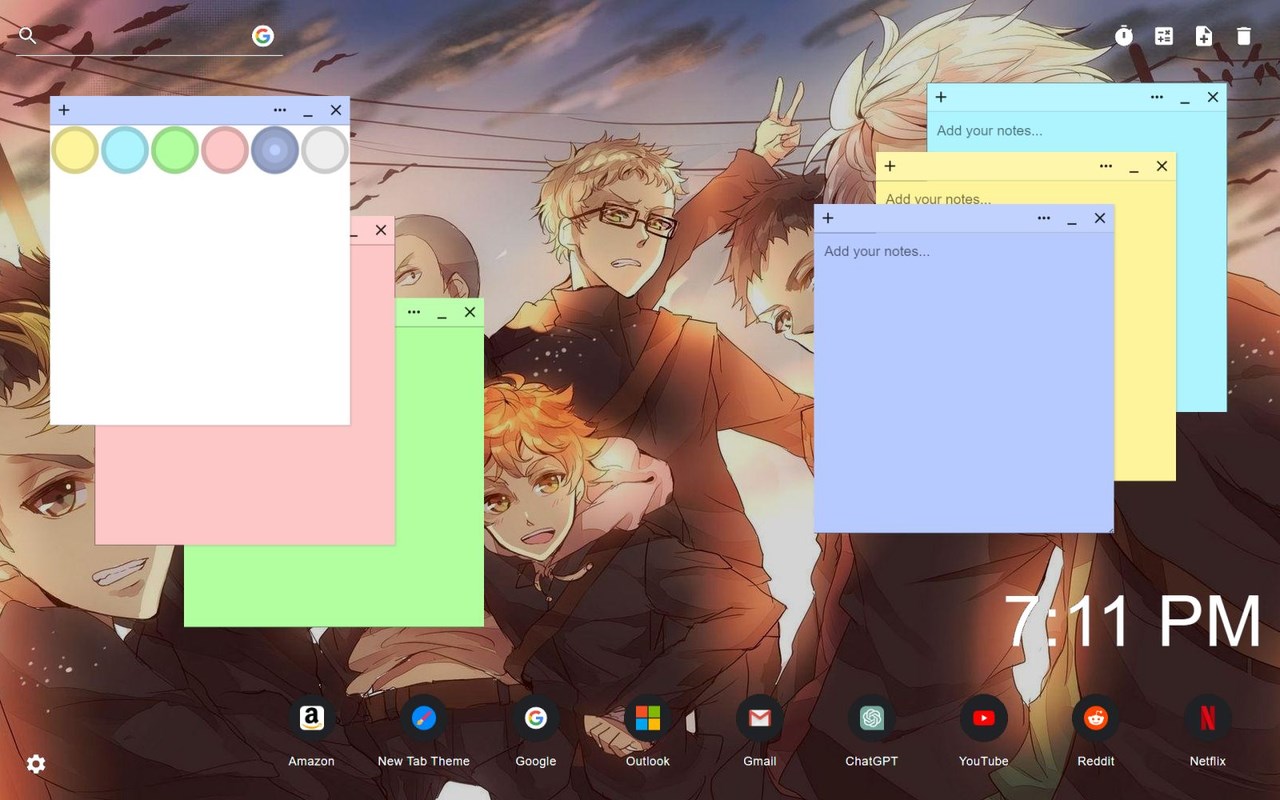
Task: Pick the yellow color swatch
Action: pyautogui.click(x=75, y=150)
